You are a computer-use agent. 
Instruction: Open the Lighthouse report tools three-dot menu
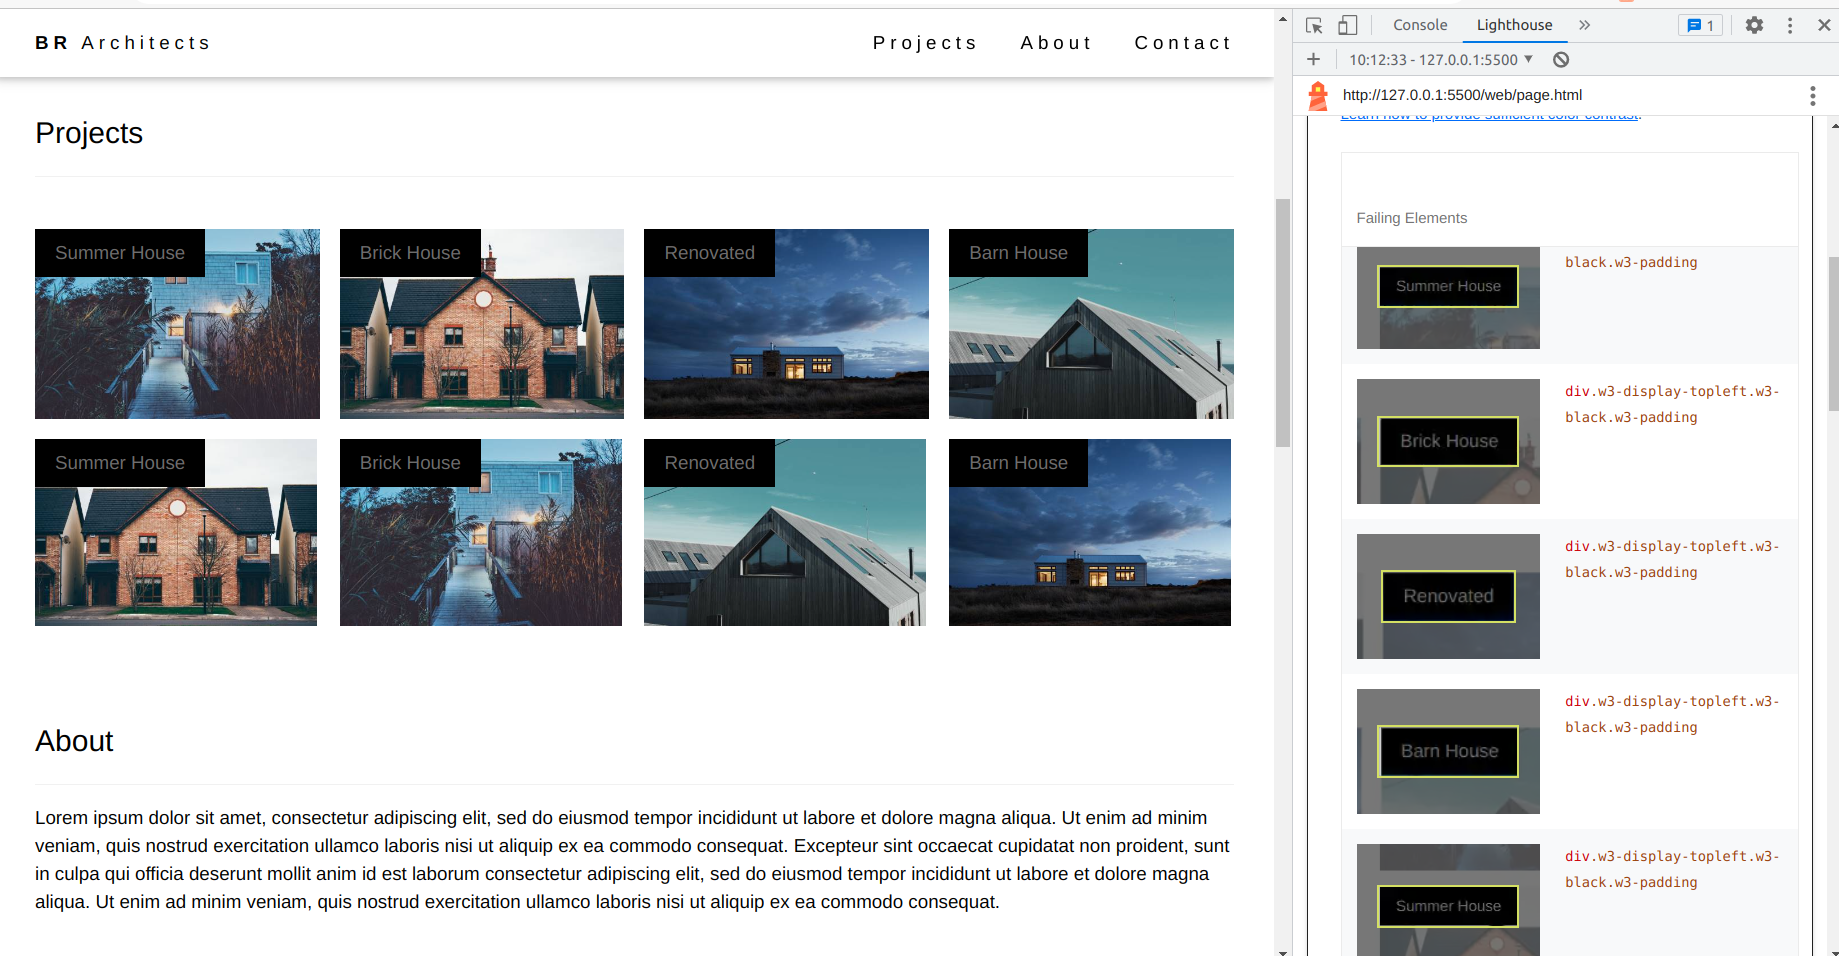click(x=1812, y=95)
